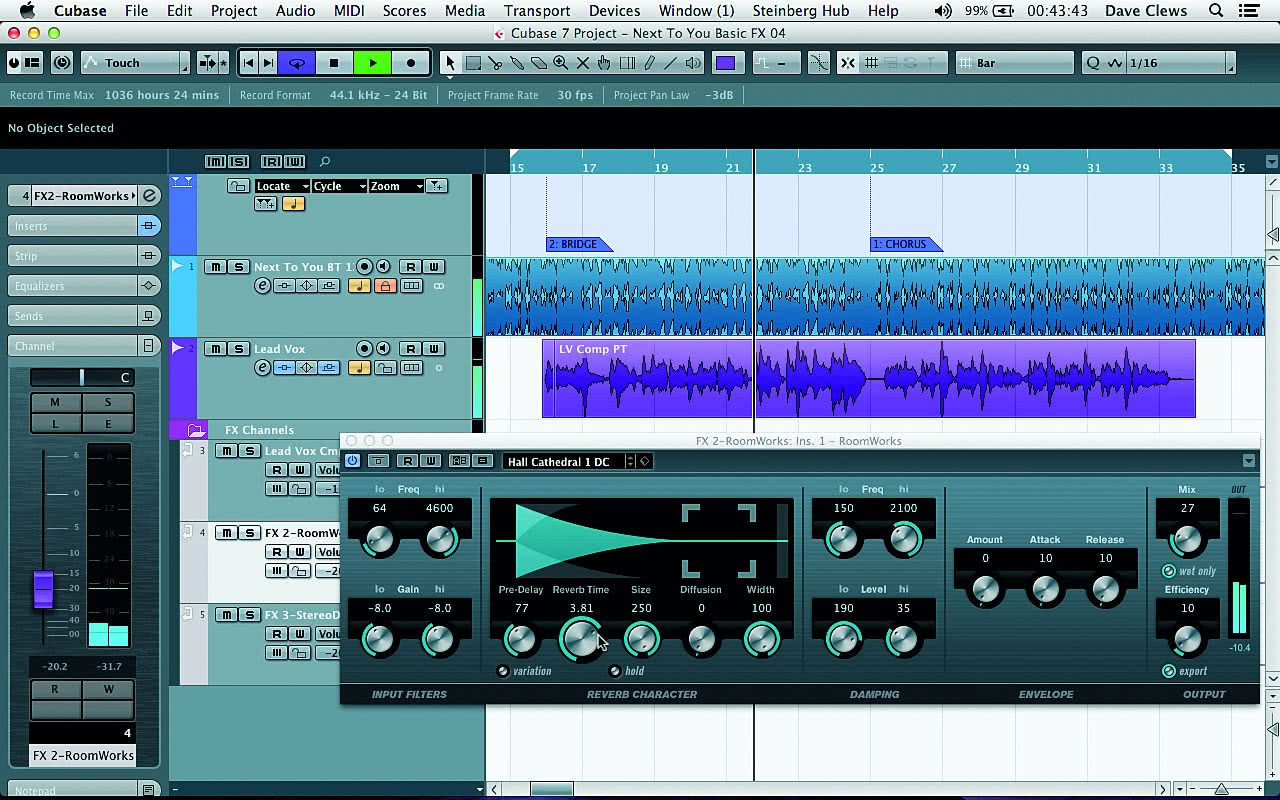Enable the wet only button in RoomWorks
The image size is (1280, 800).
[x=1168, y=571]
